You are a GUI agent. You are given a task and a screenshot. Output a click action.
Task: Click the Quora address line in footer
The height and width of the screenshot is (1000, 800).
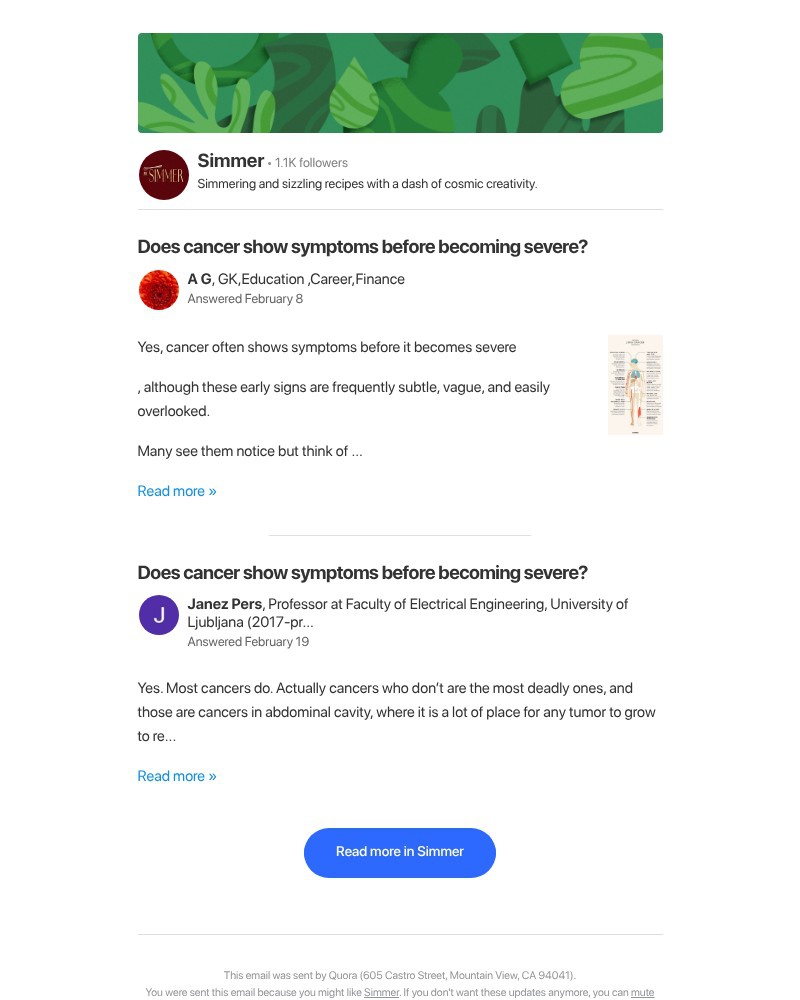click(x=400, y=974)
